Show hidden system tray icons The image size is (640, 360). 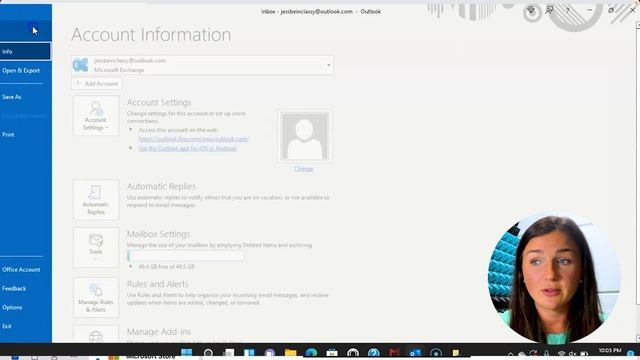coord(510,353)
